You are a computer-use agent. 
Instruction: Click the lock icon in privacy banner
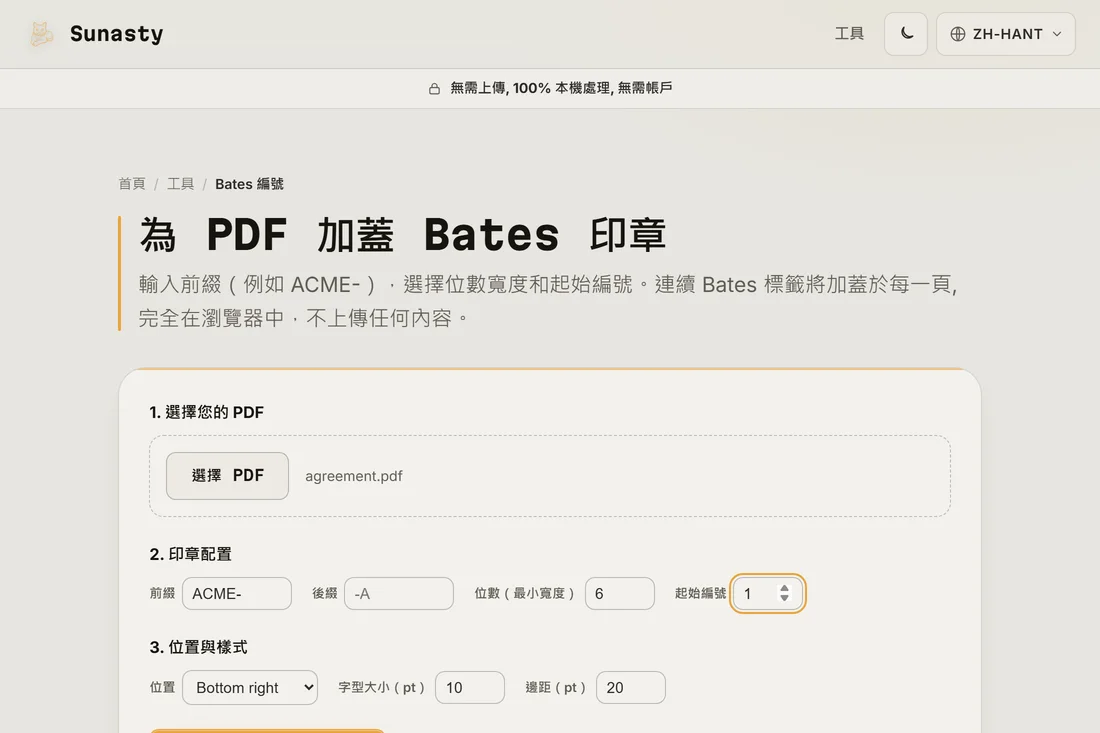[x=434, y=88]
